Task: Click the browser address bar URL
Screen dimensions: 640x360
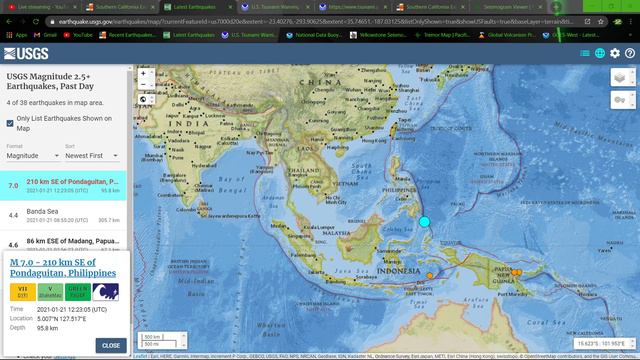Action: tap(315, 22)
